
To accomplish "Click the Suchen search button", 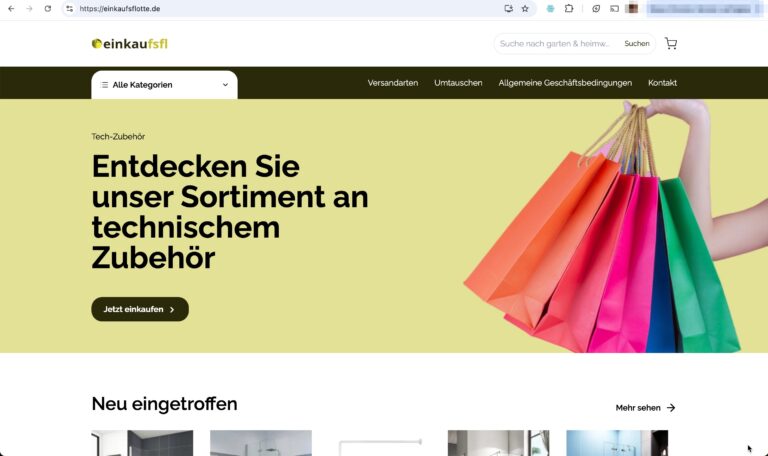I will (637, 44).
